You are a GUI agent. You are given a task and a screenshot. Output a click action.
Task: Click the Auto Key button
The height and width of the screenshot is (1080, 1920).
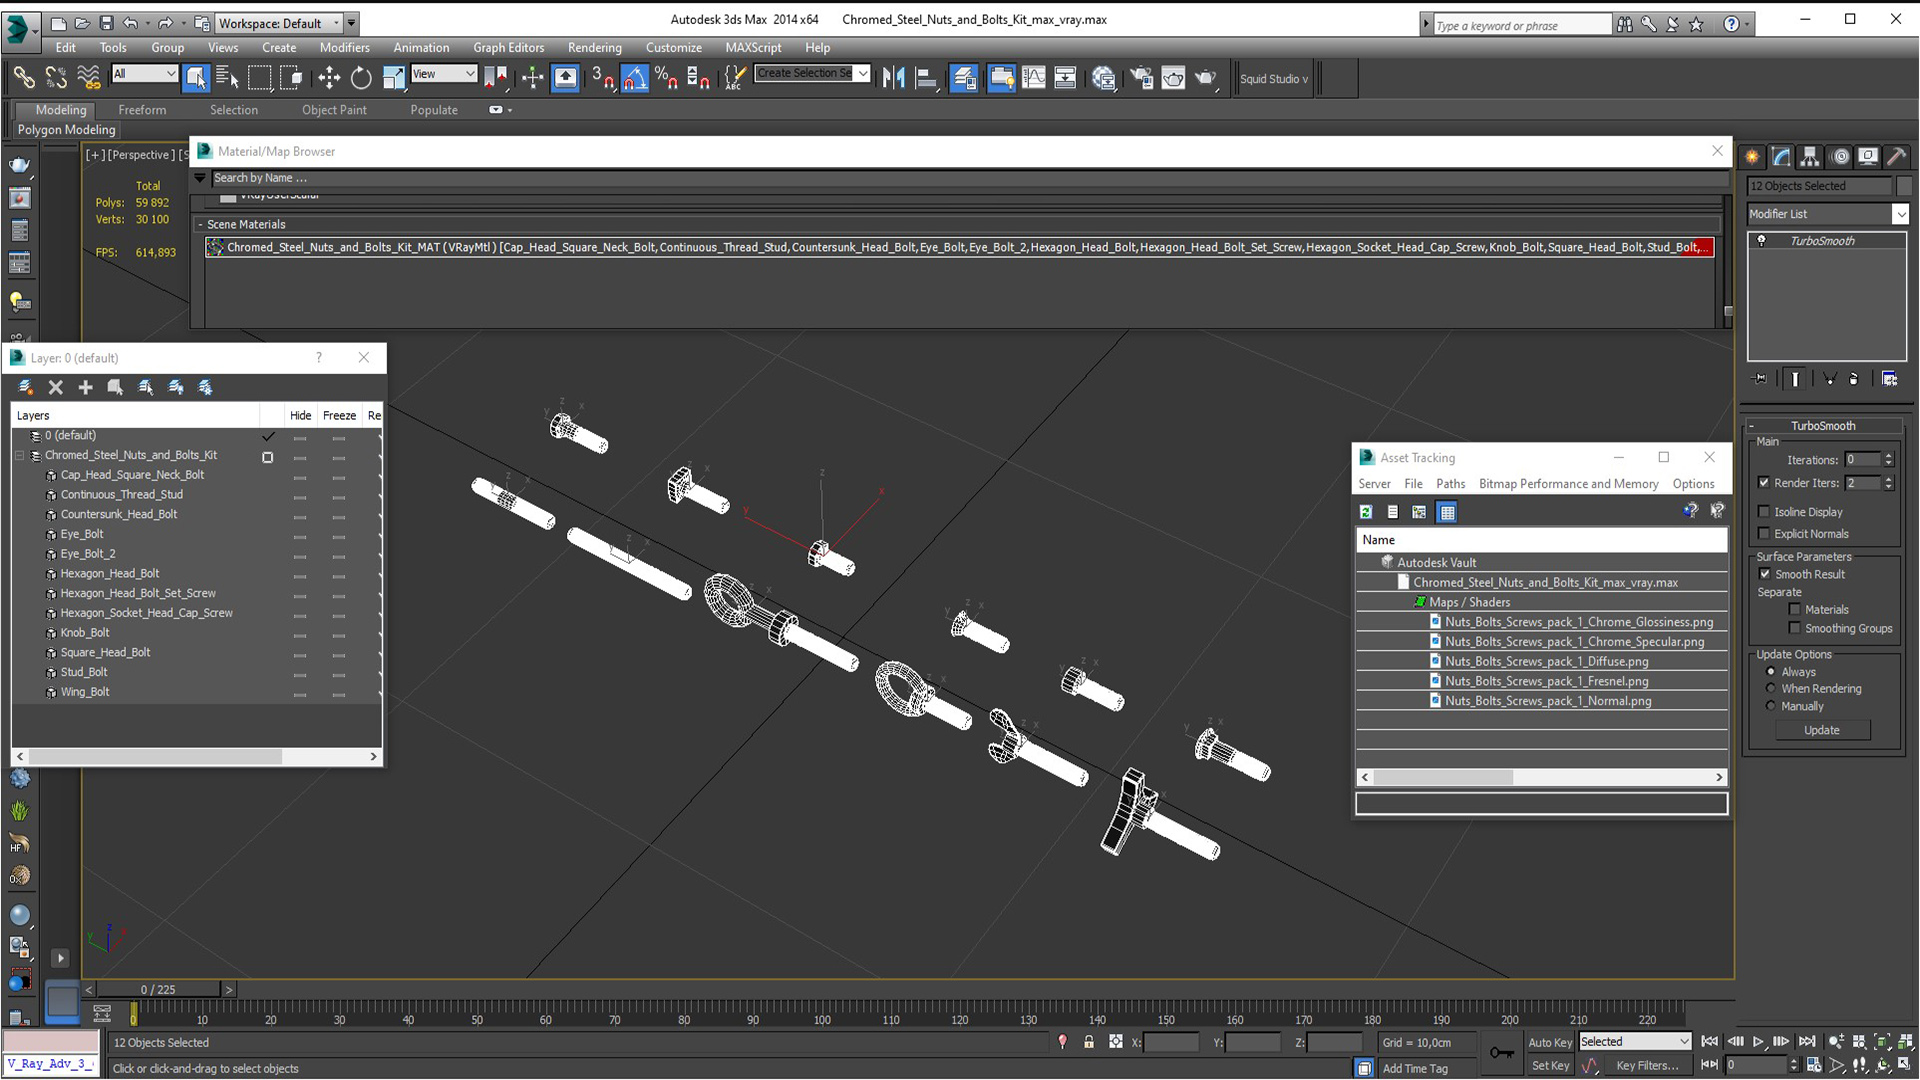click(1550, 1042)
